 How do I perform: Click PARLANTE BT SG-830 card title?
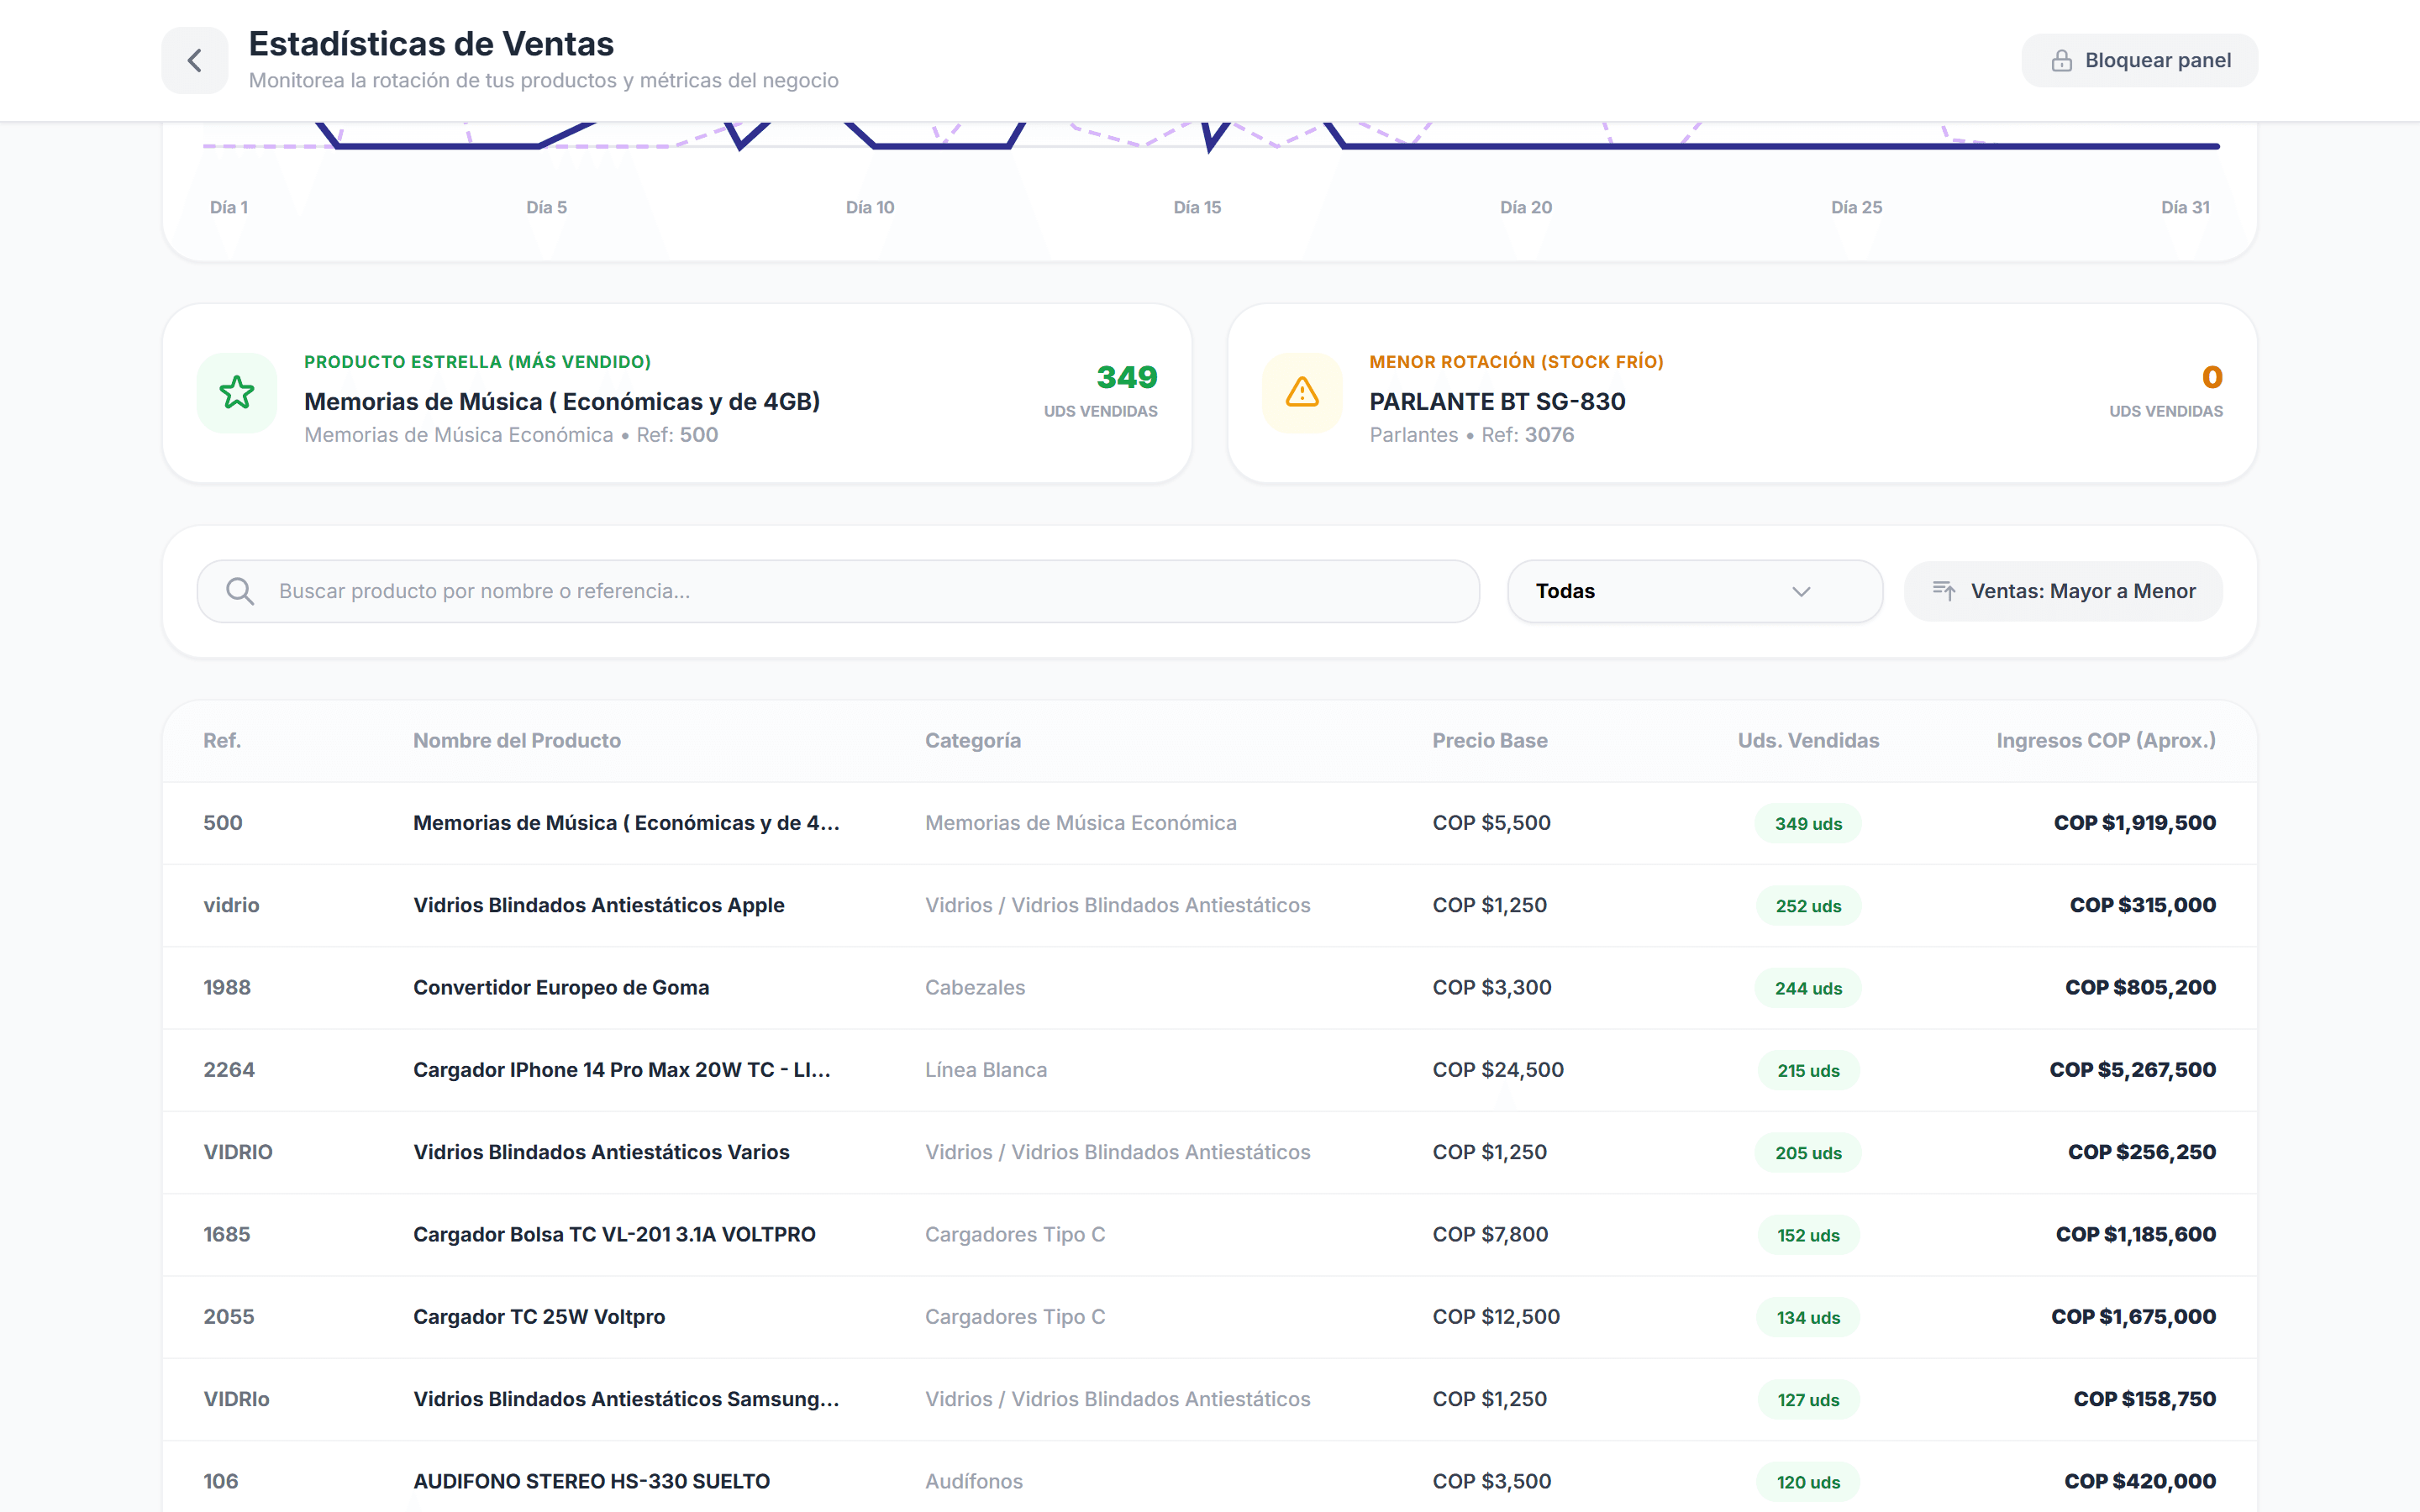pyautogui.click(x=1497, y=402)
